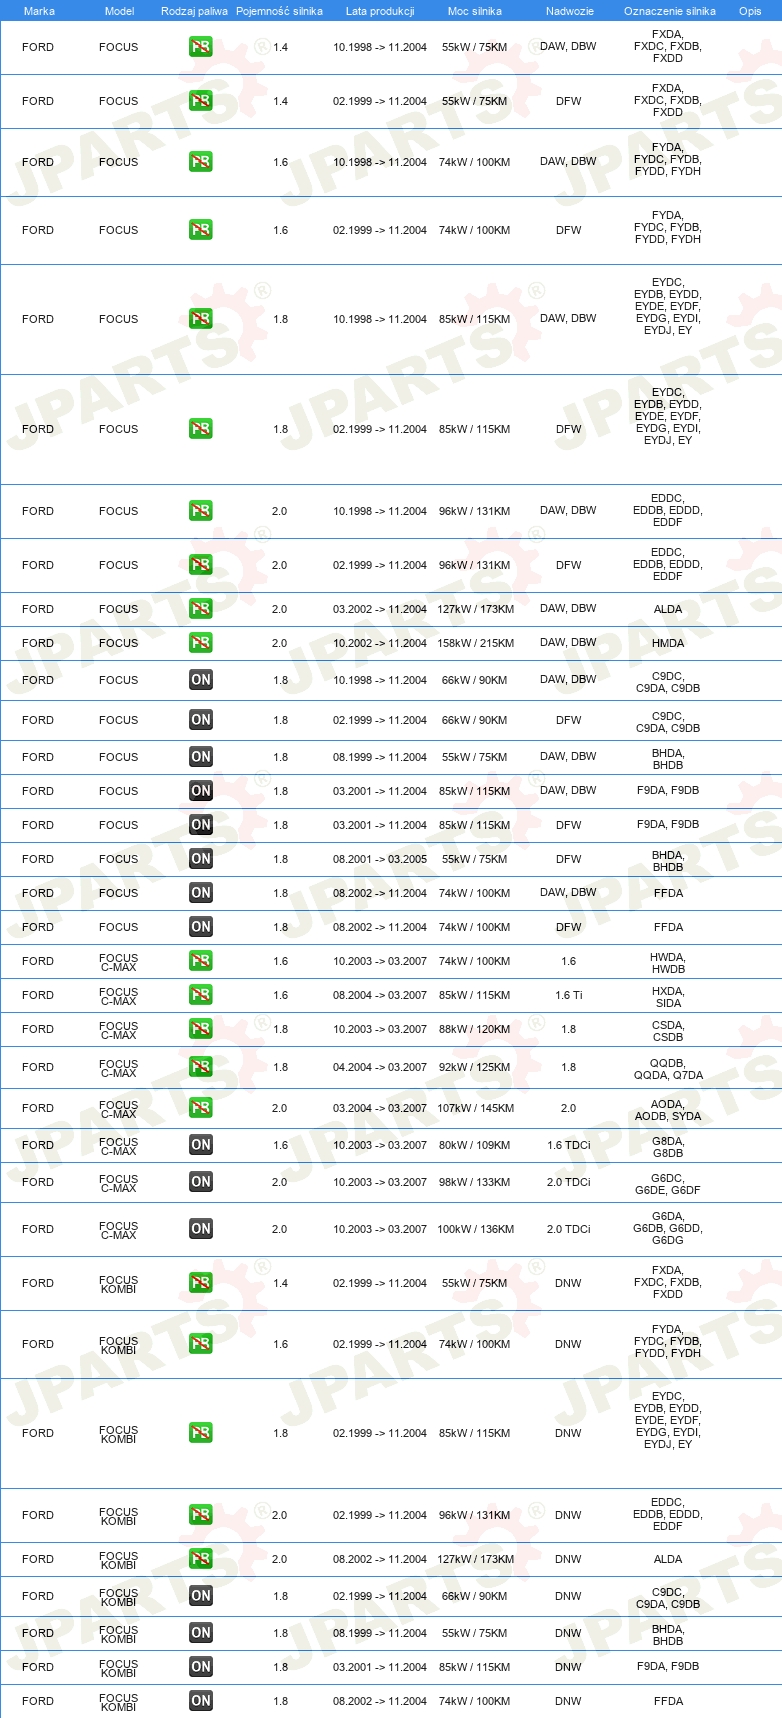Select the 03.2004 -> 03.2007 date cell
The height and width of the screenshot is (1718, 782).
380,1108
